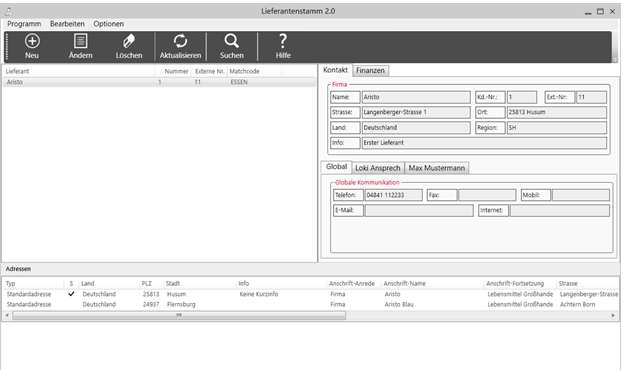Screen dimensions: 621x370
Task: Click the application icon in title bar
Action: tap(8, 11)
